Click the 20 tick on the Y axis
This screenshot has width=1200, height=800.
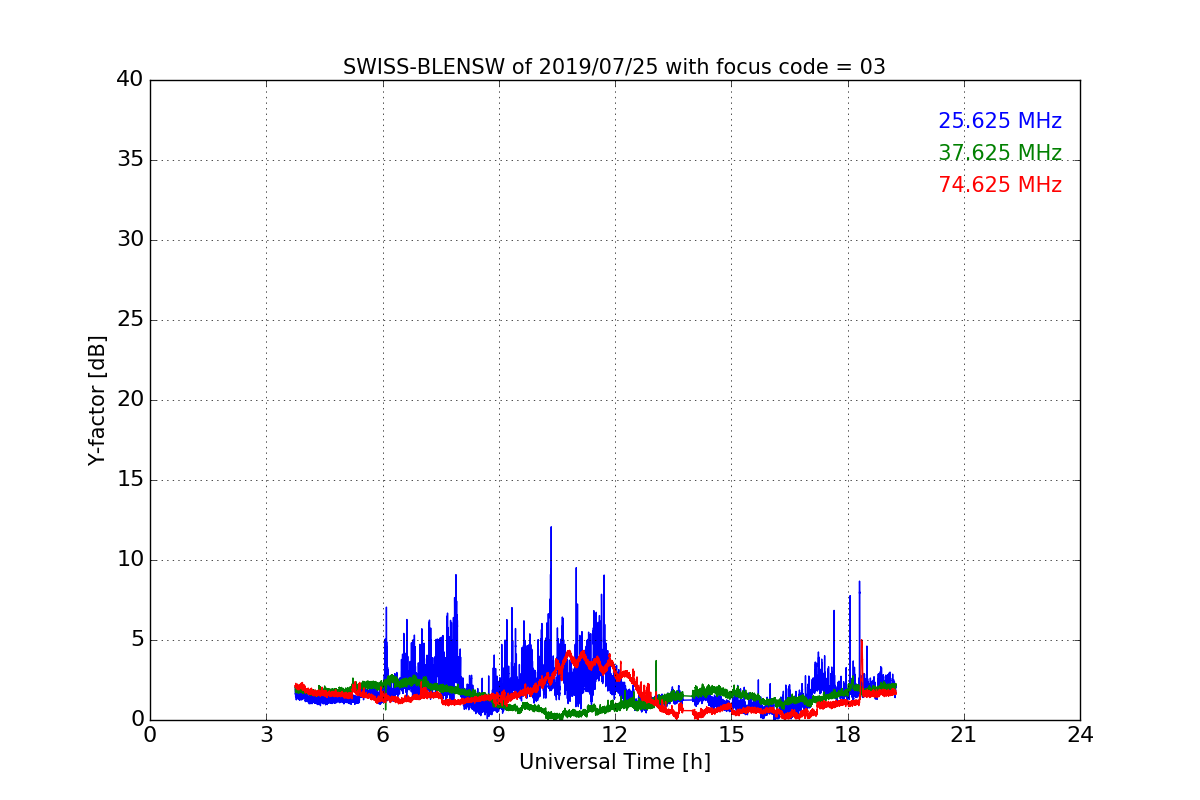[130, 400]
